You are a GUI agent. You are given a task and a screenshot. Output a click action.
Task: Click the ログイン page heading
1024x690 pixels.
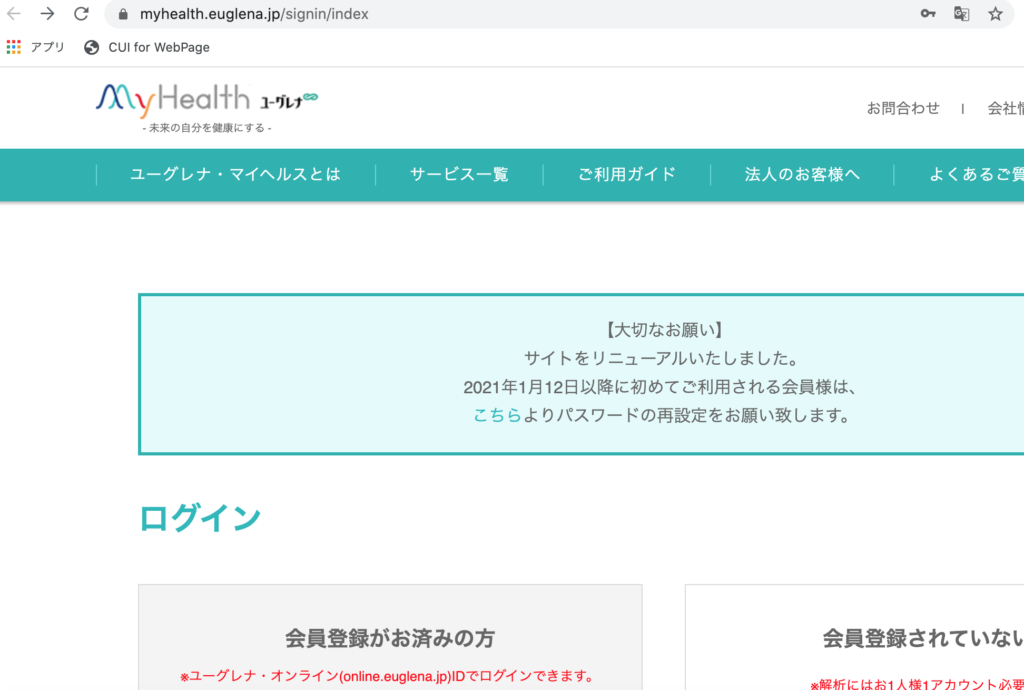(200, 518)
